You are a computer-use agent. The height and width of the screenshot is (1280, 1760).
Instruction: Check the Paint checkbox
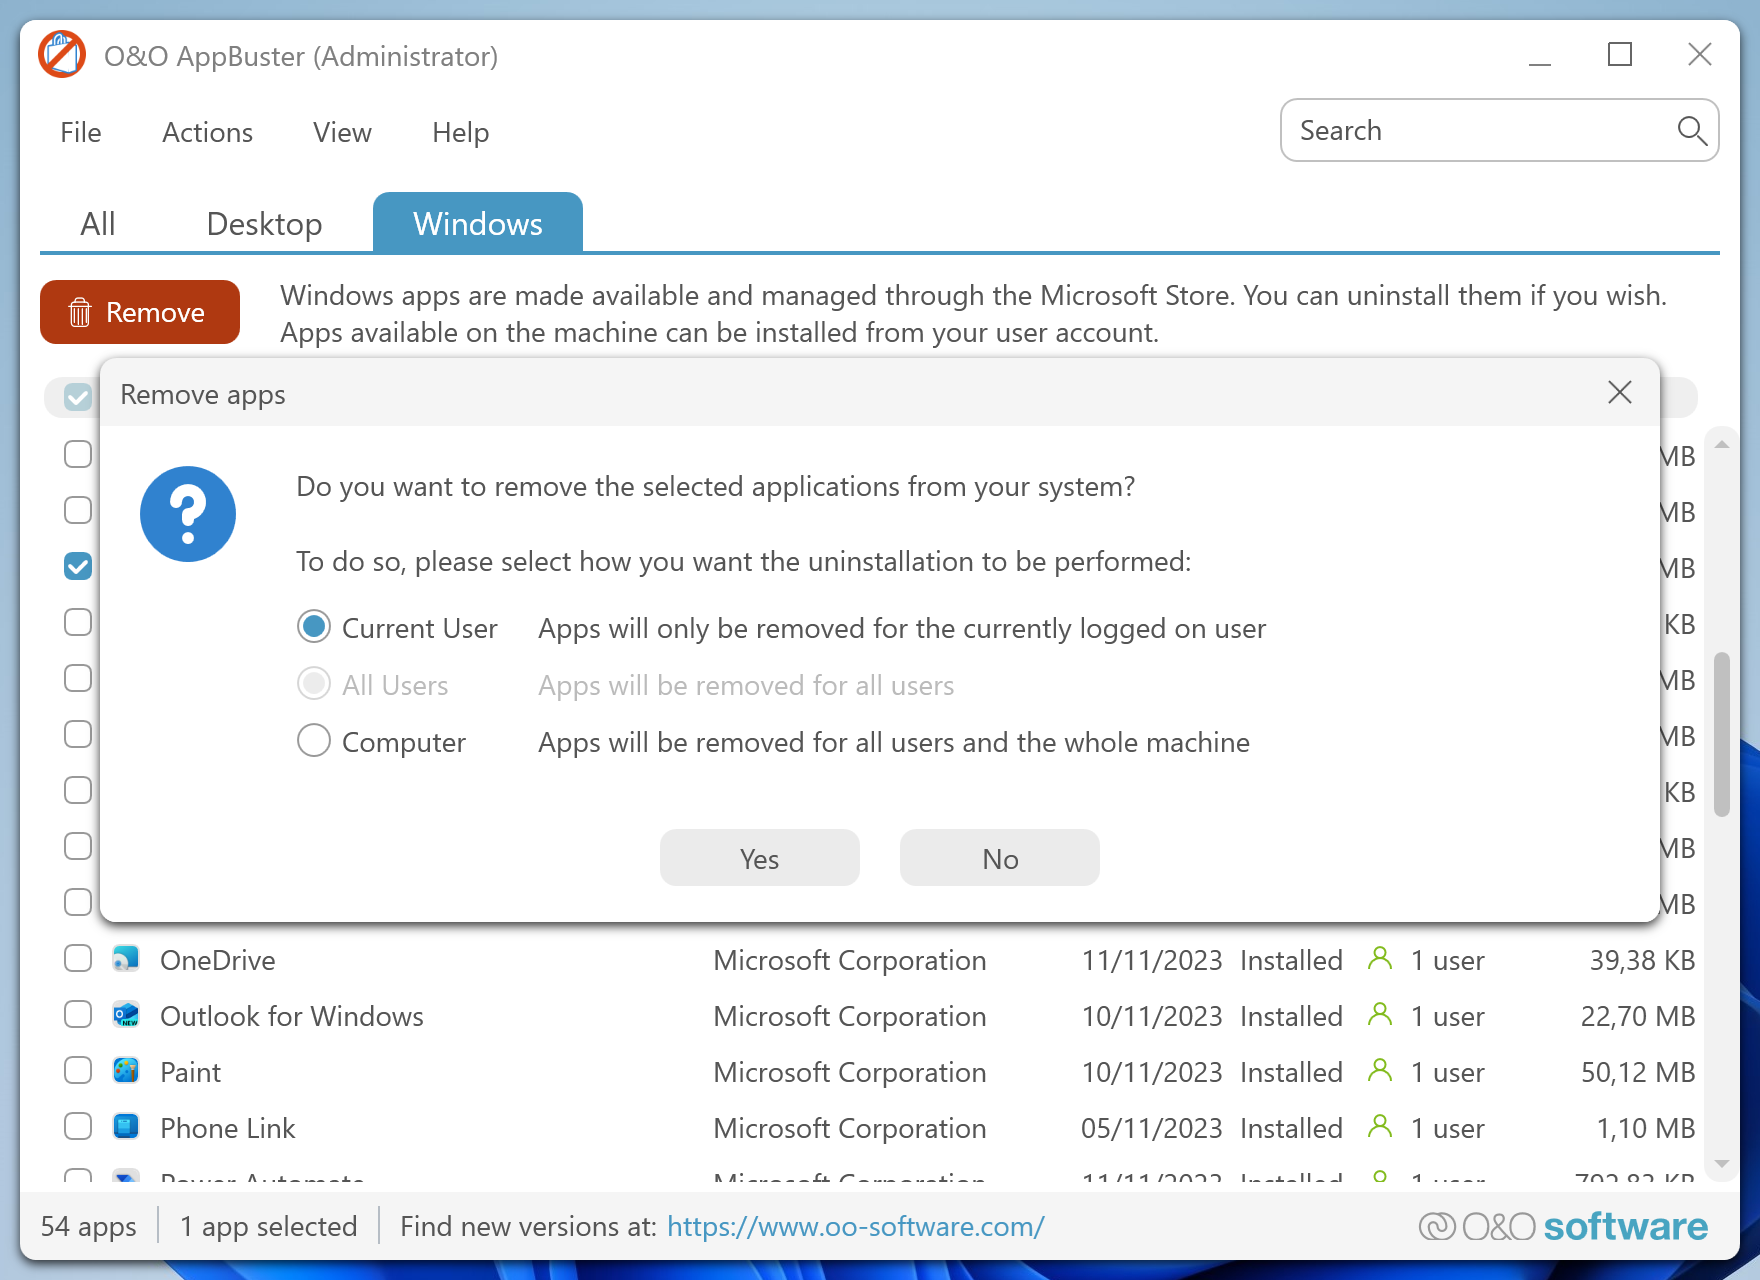pos(78,1070)
